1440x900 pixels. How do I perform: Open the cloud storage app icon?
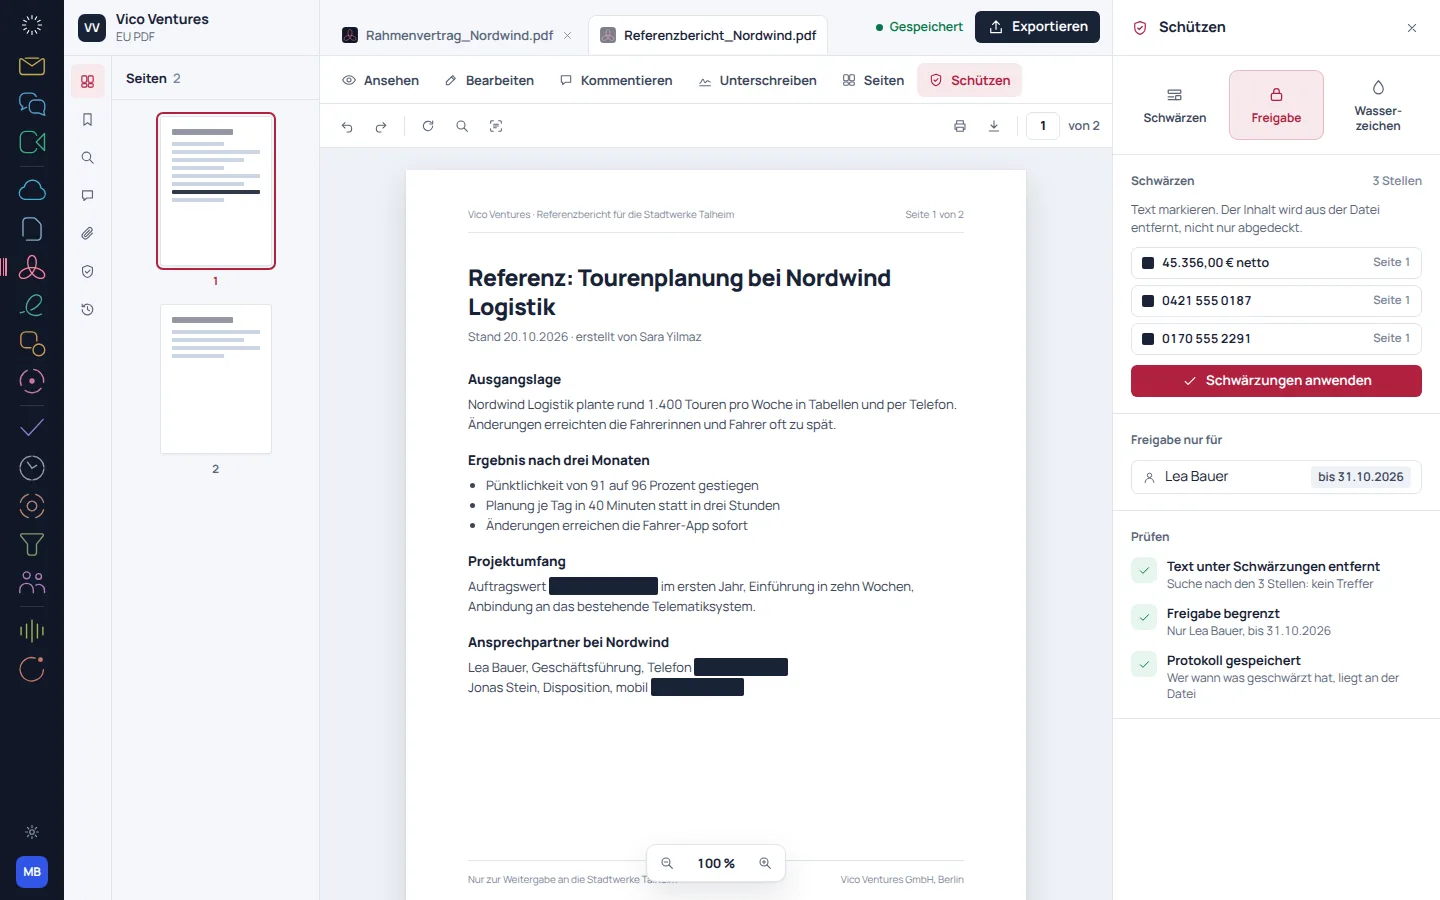coord(32,190)
